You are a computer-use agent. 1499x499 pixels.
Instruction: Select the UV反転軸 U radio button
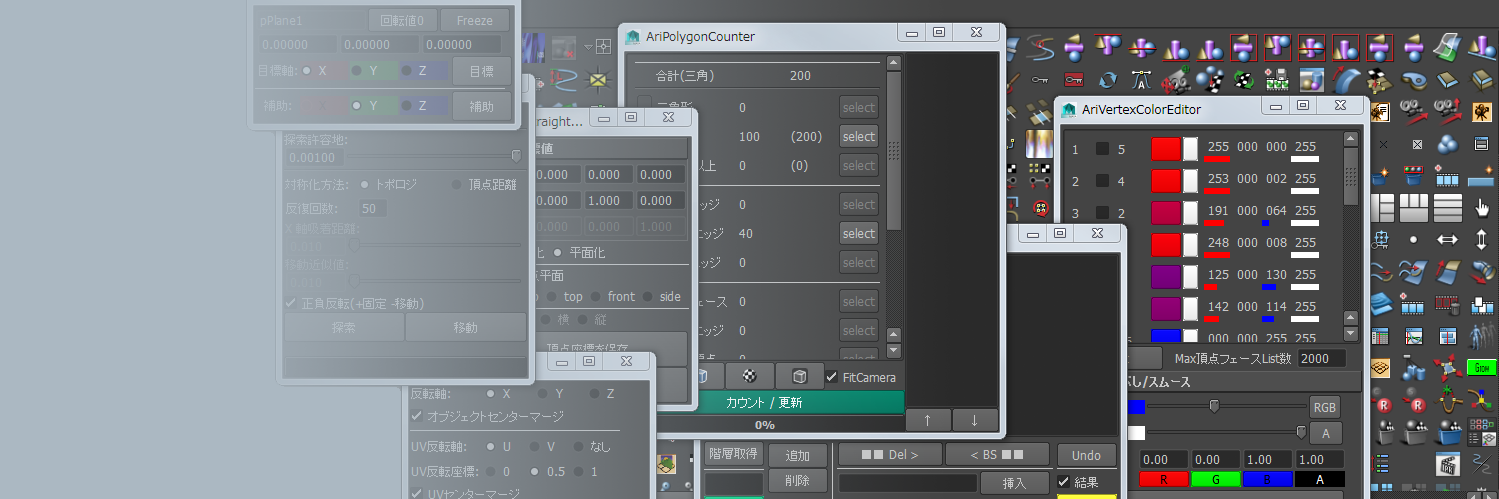(490, 446)
